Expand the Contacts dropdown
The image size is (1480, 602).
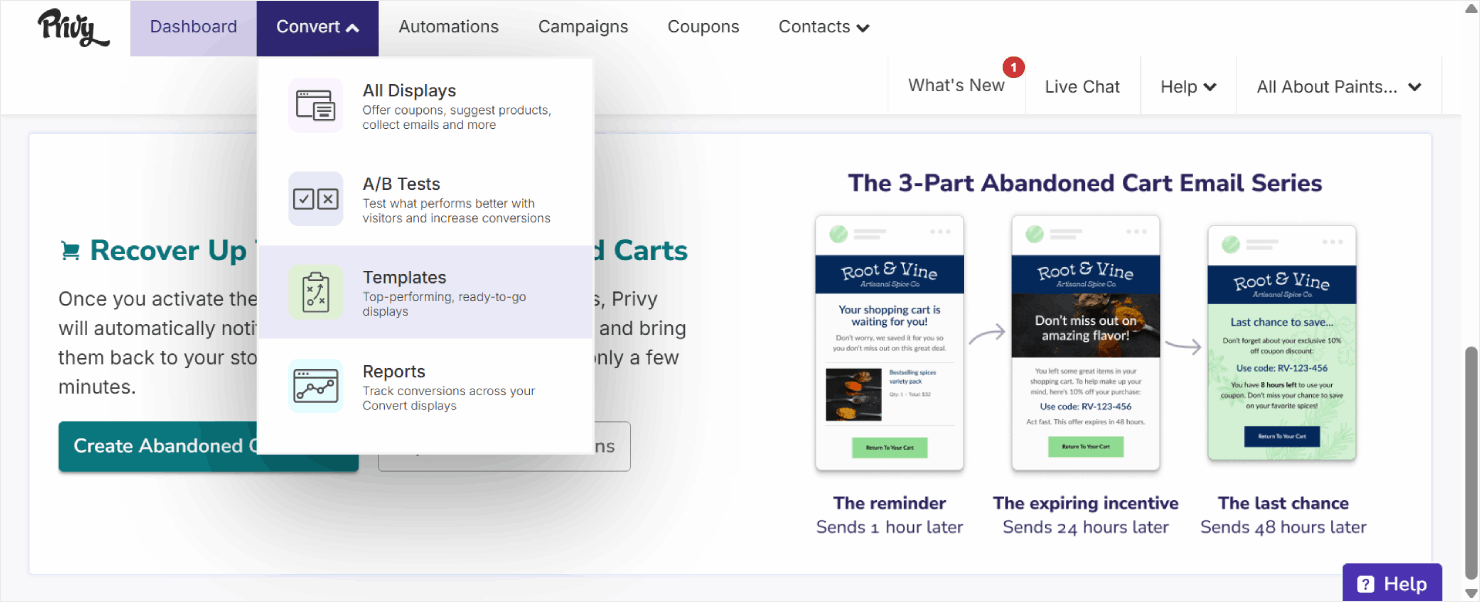[x=823, y=27]
